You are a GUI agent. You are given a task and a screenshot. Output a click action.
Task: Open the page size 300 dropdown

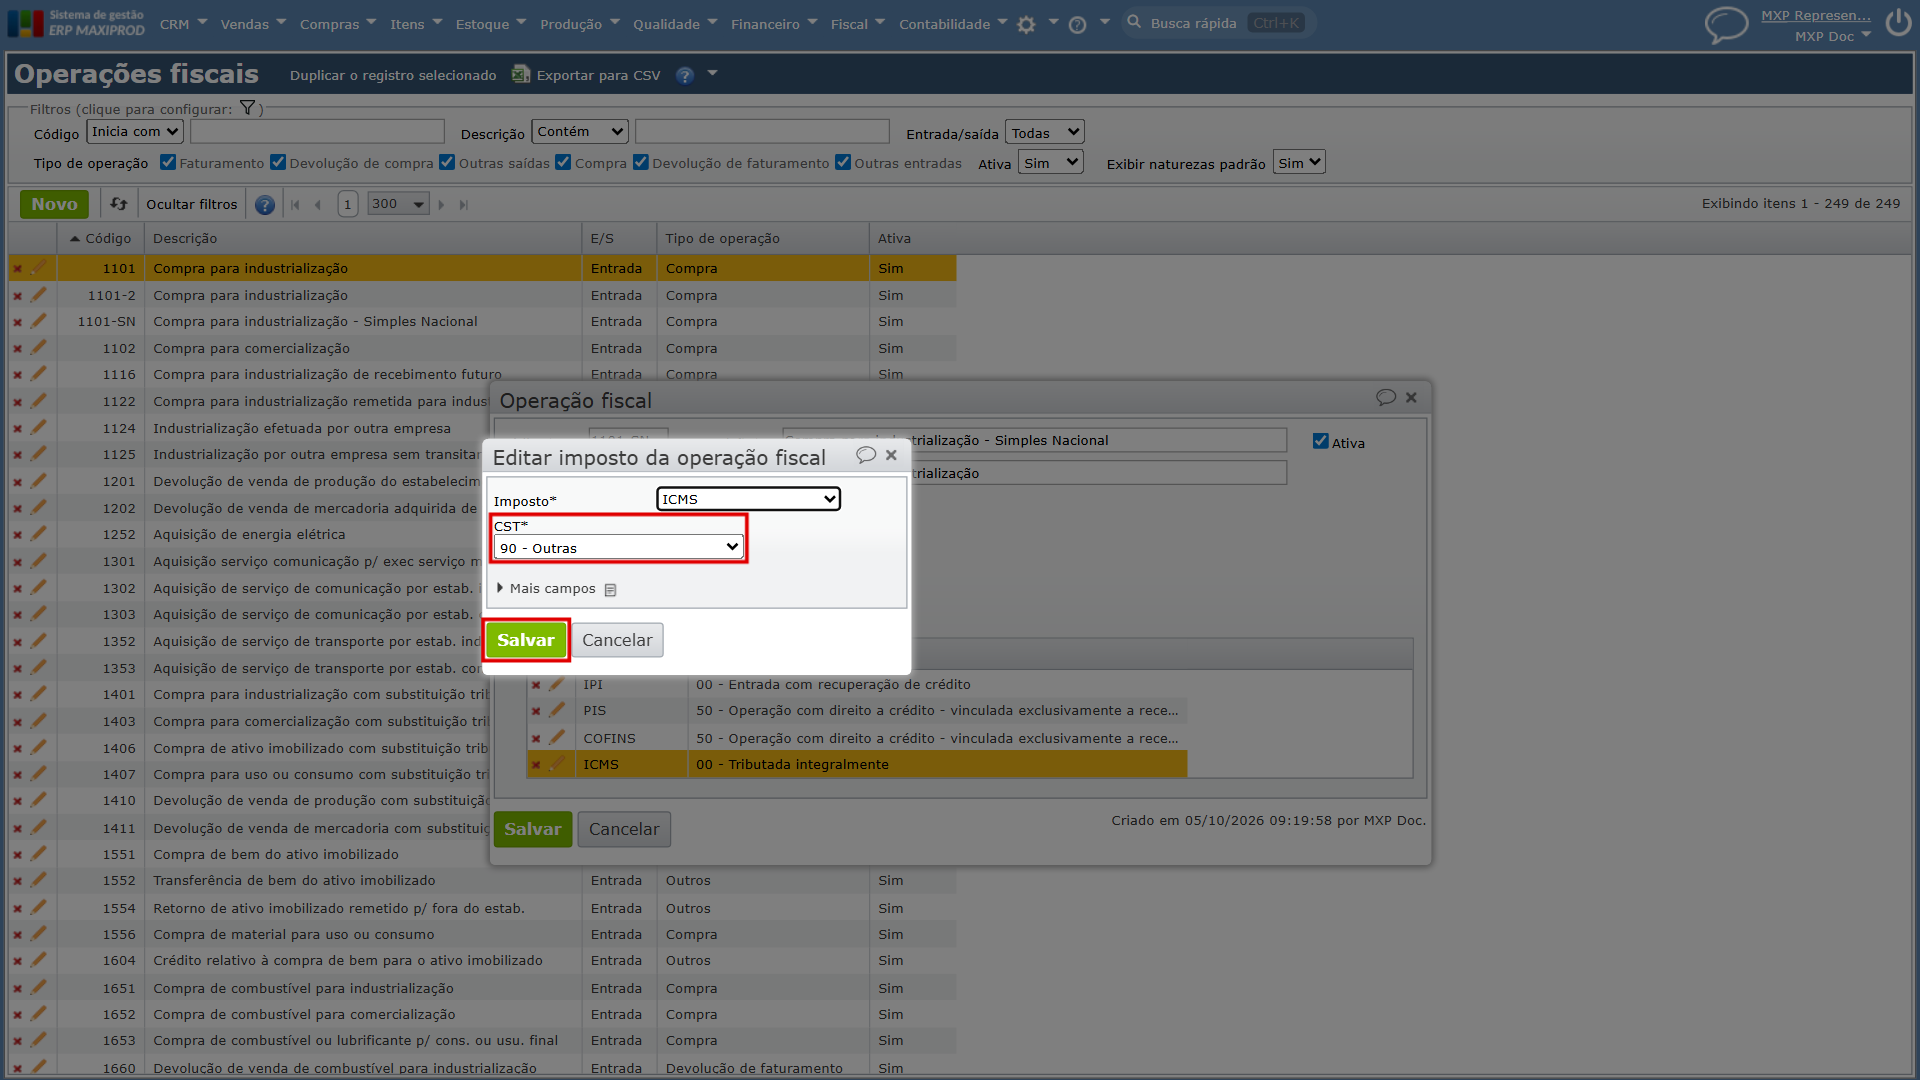point(397,204)
